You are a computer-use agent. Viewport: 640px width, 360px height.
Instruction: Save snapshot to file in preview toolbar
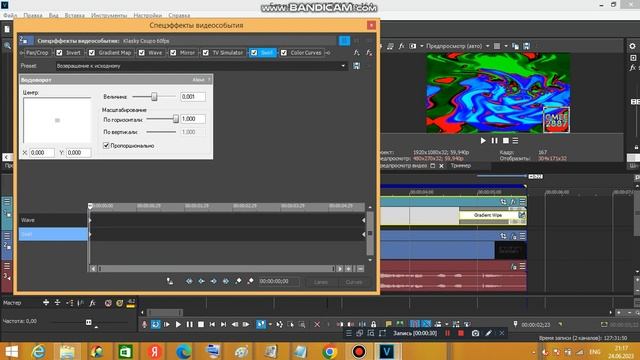coord(527,46)
